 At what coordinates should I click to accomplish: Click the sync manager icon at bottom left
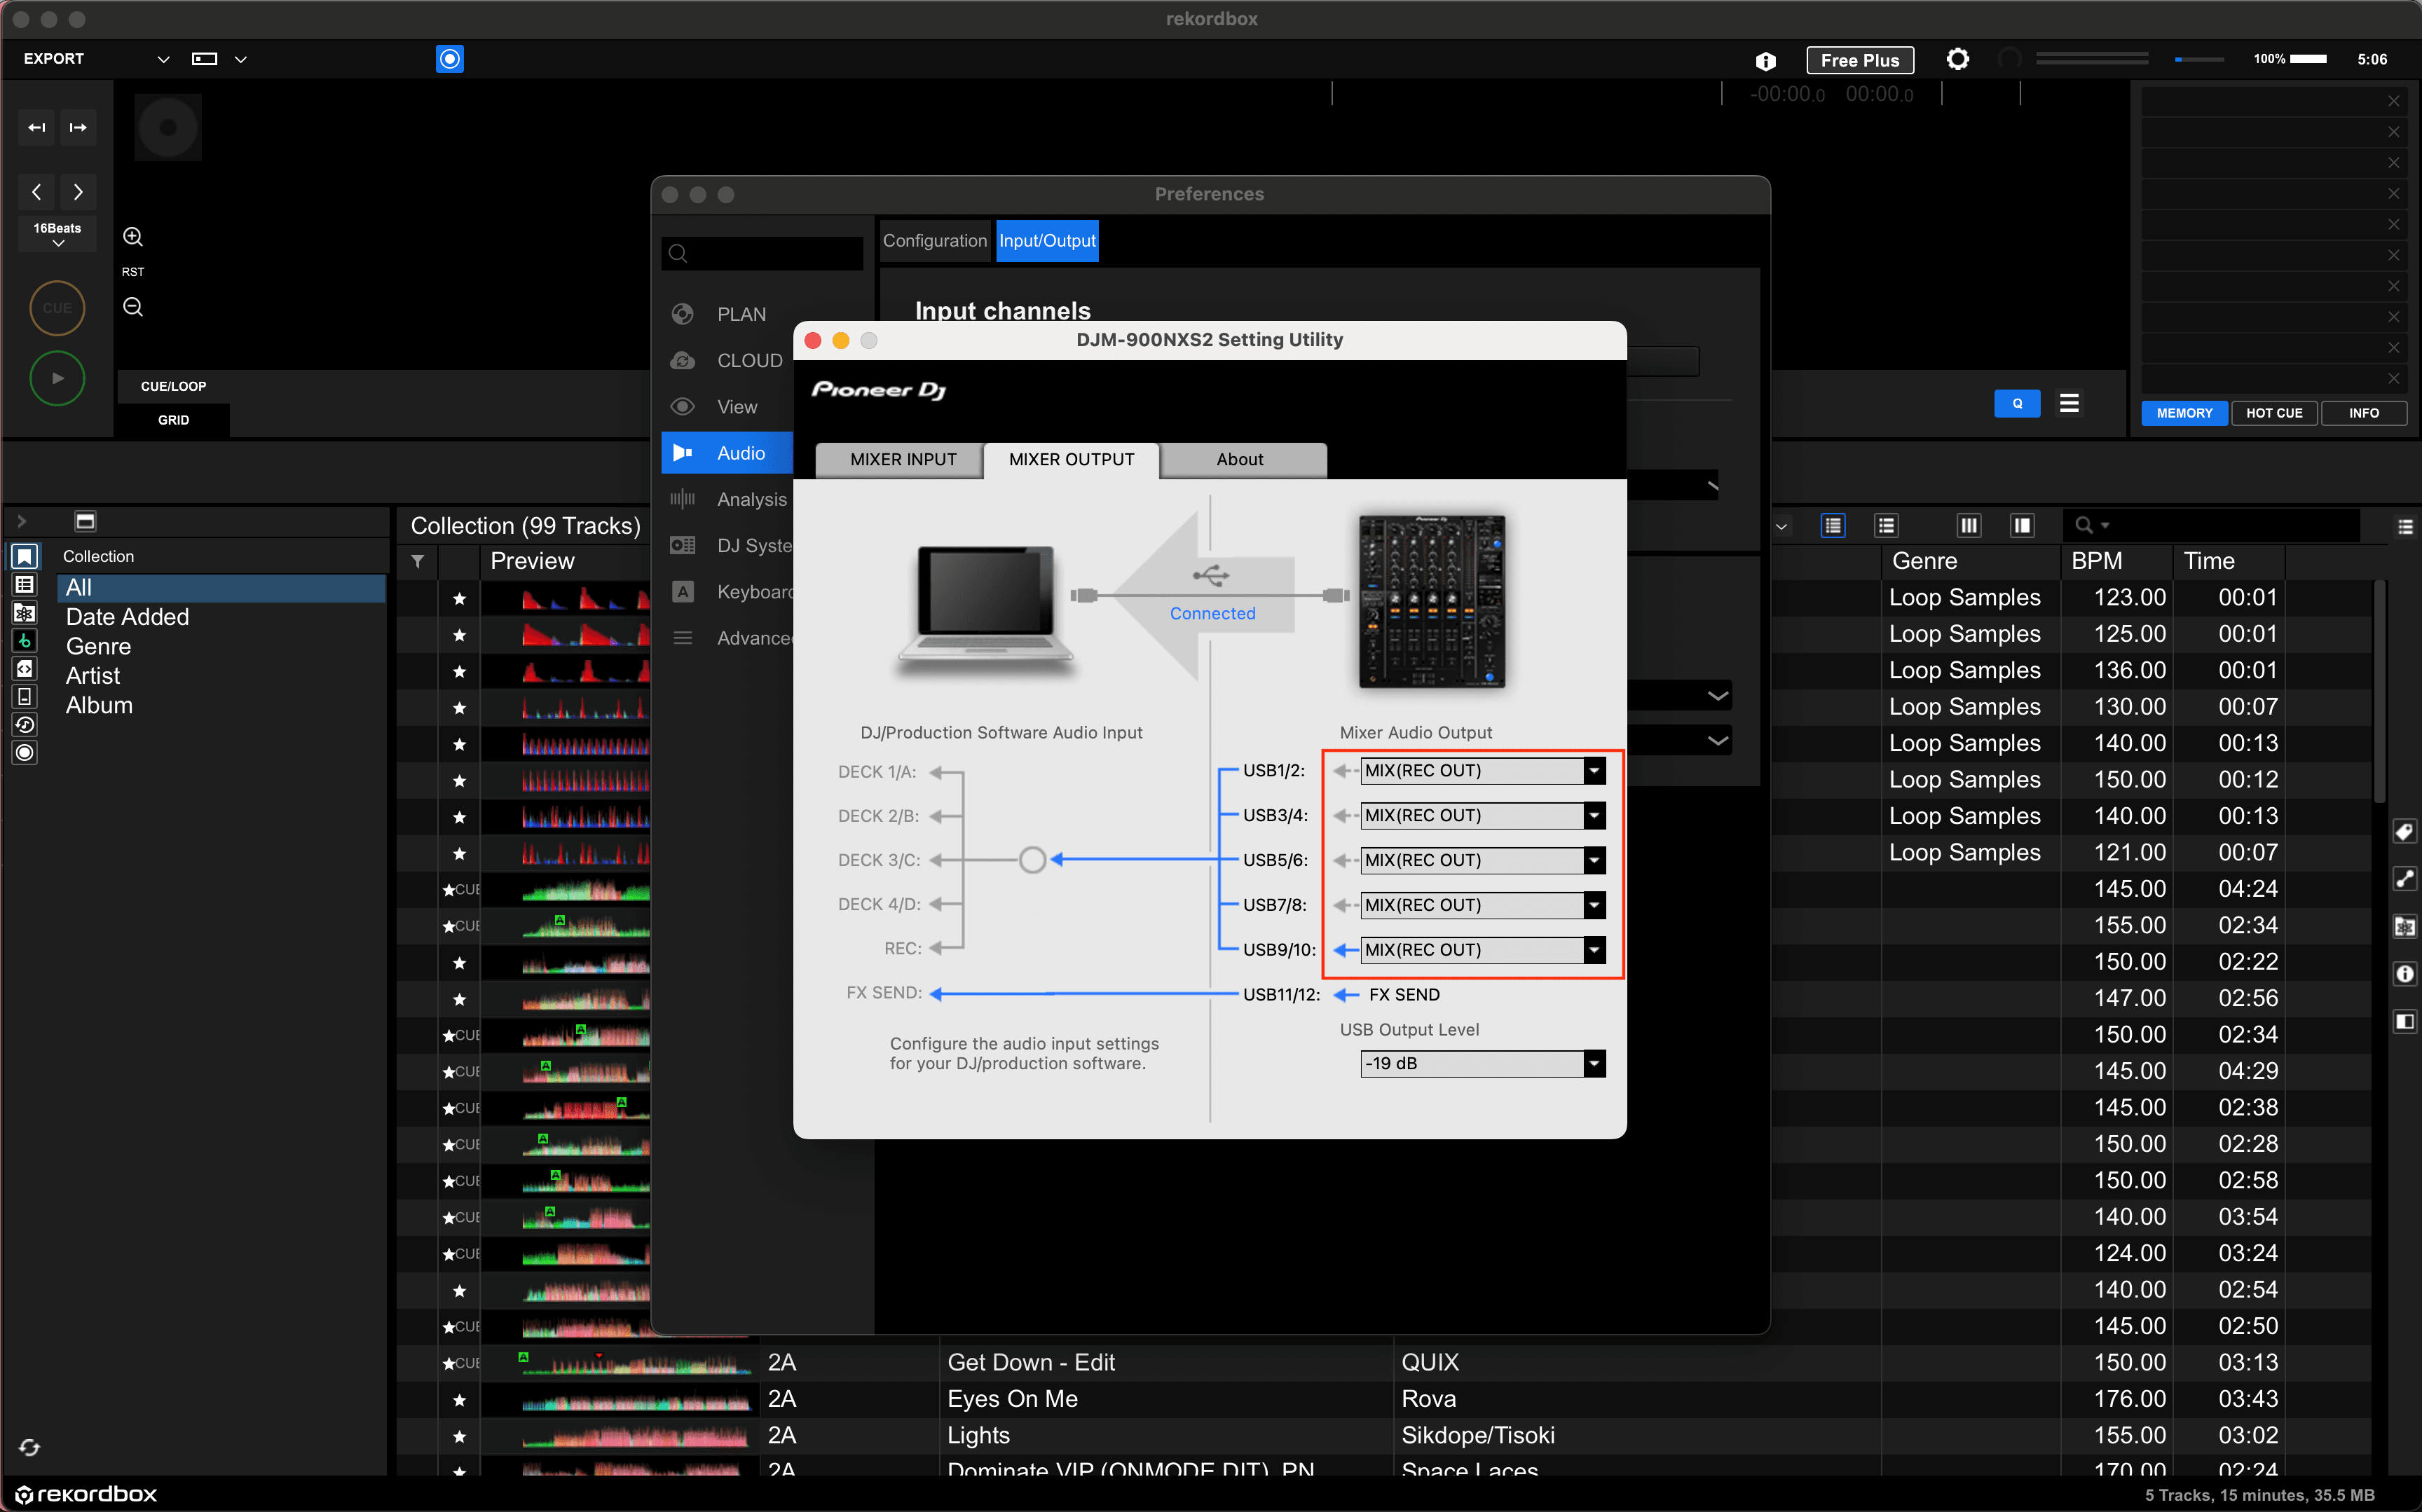(x=29, y=1447)
